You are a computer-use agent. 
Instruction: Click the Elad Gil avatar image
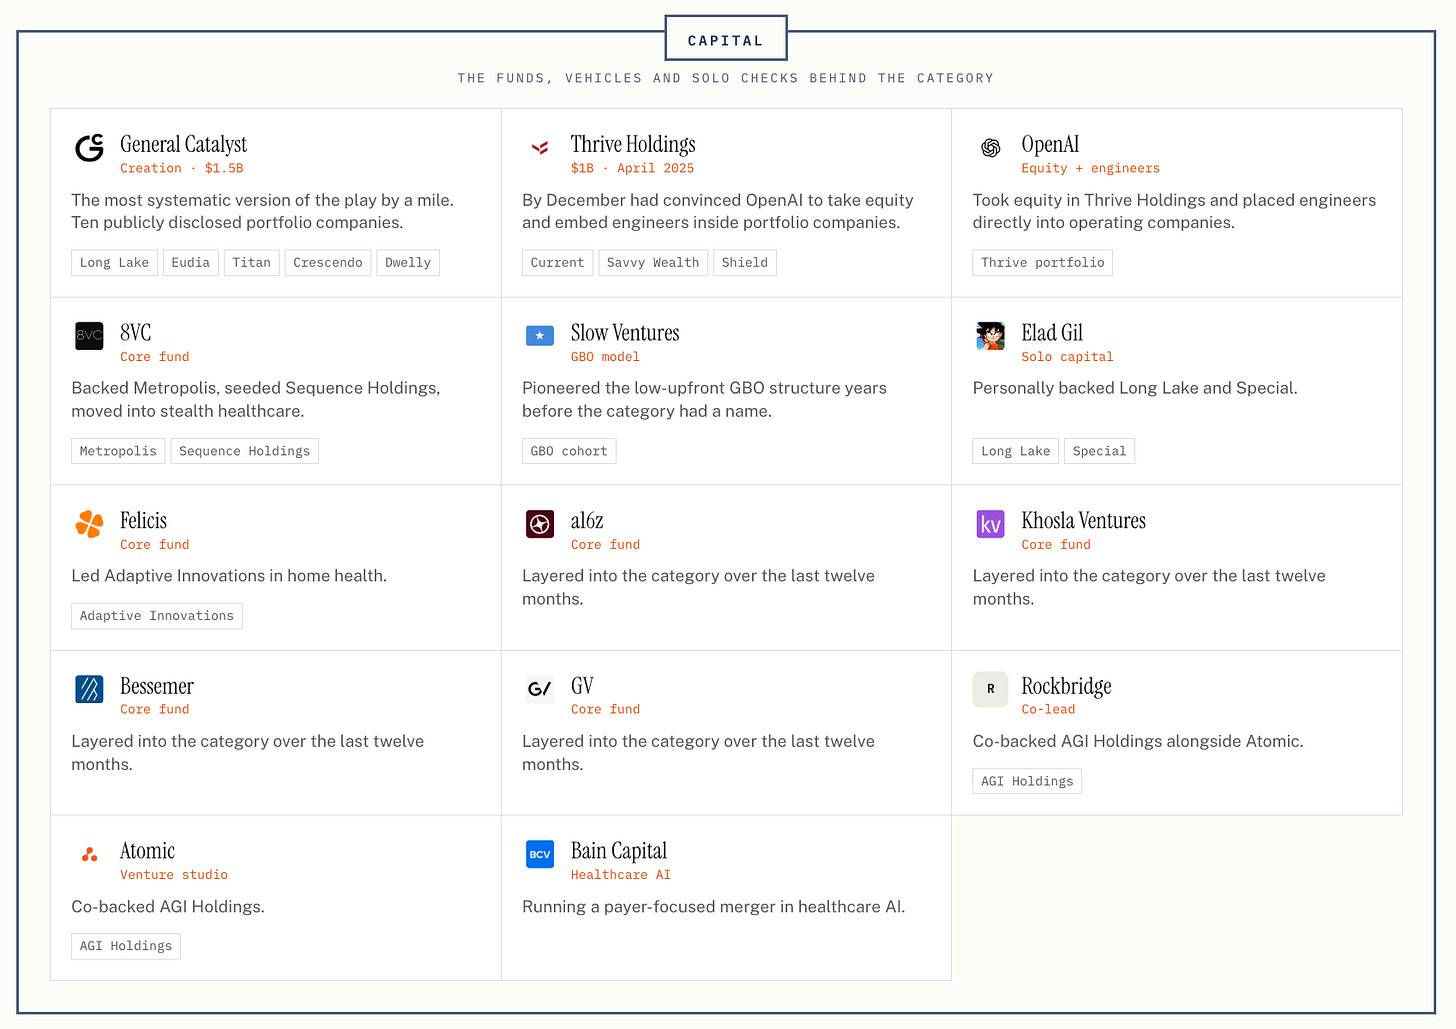pyautogui.click(x=991, y=336)
